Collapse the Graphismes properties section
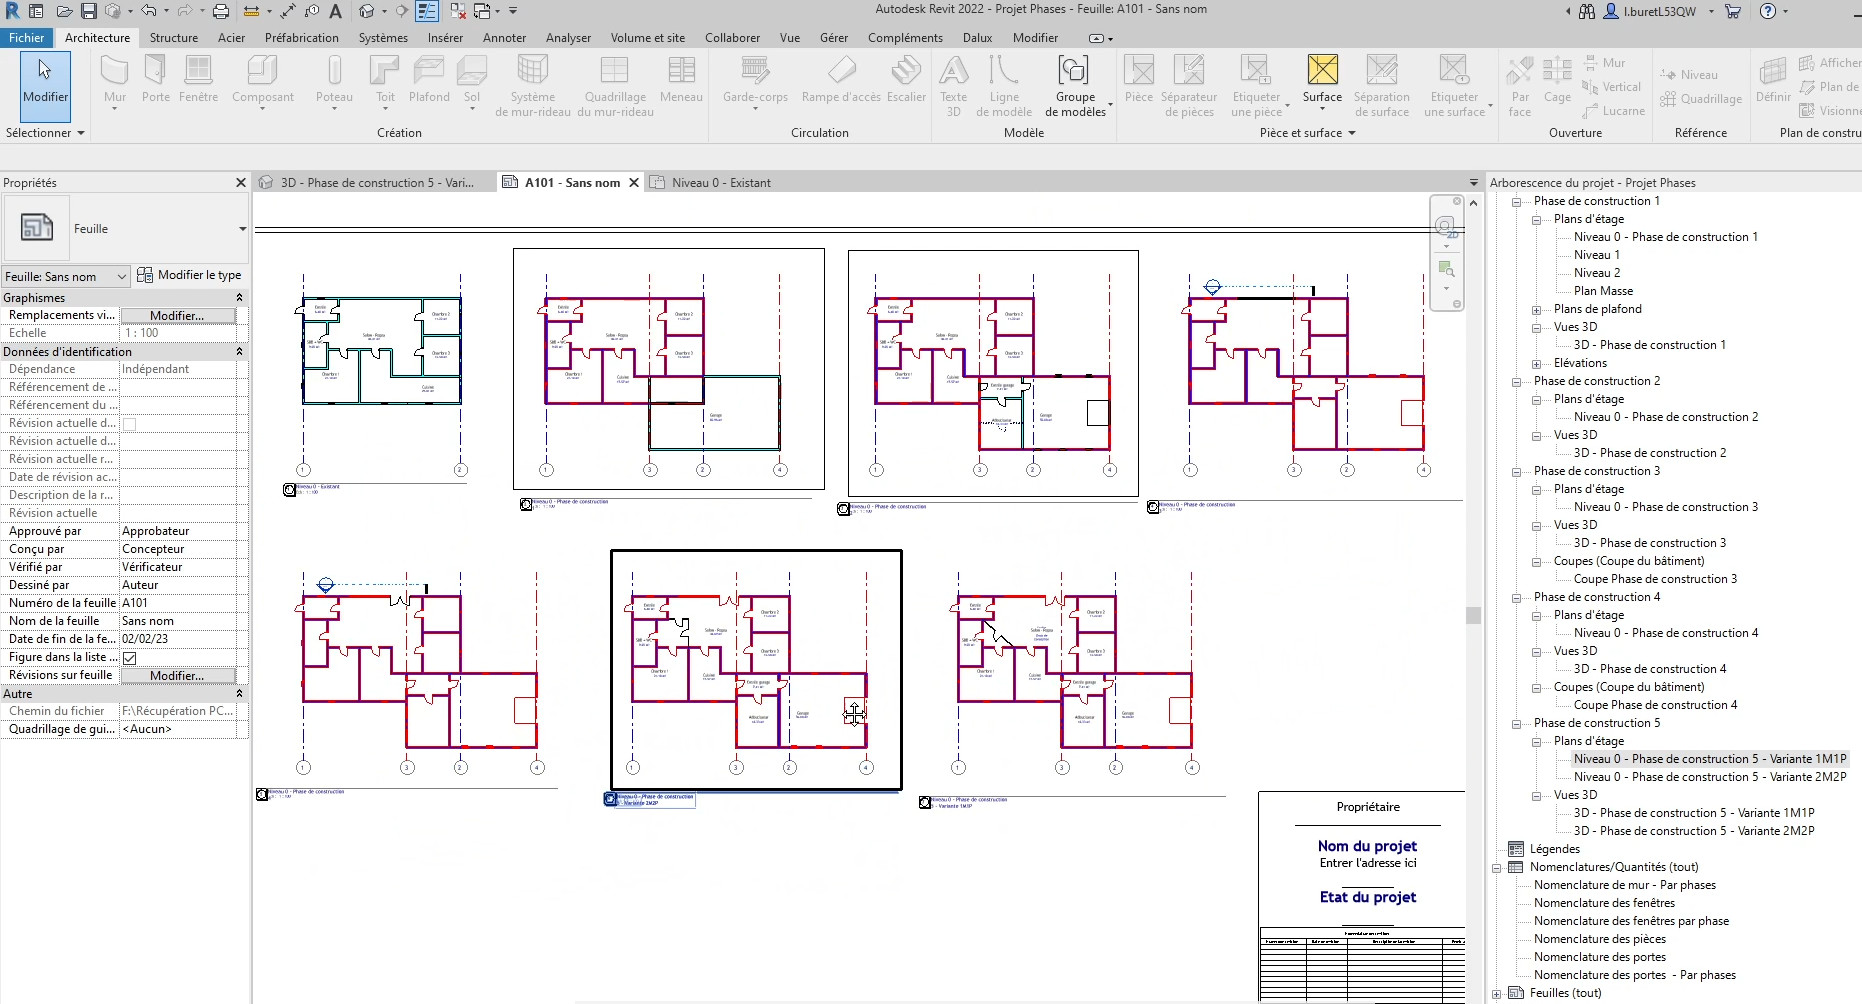Image resolution: width=1862 pixels, height=1004 pixels. tap(239, 298)
